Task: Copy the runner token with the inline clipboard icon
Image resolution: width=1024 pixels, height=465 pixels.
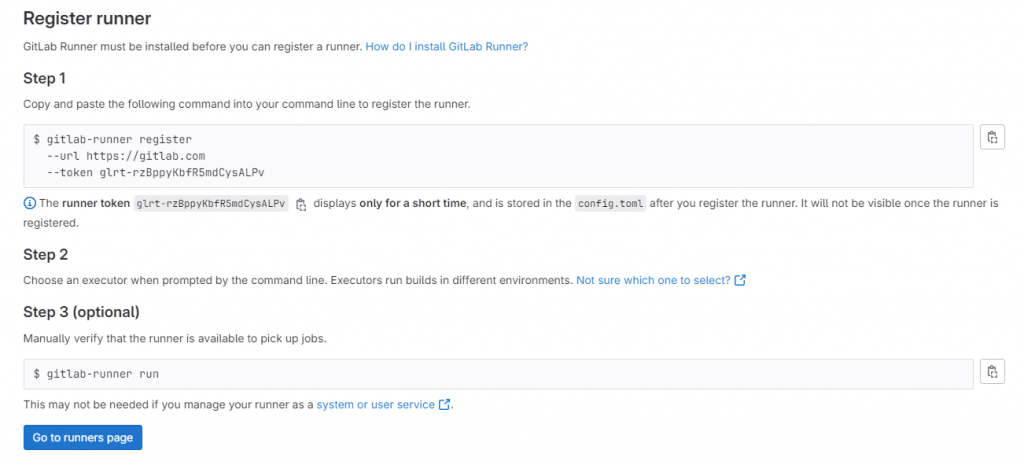Action: (x=301, y=204)
